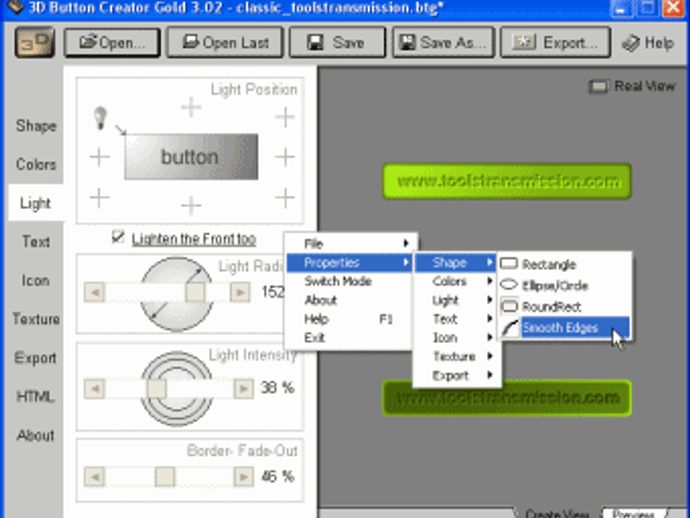Select the Light sidebar tab
Image resolution: width=690 pixels, height=518 pixels.
pyautogui.click(x=36, y=203)
